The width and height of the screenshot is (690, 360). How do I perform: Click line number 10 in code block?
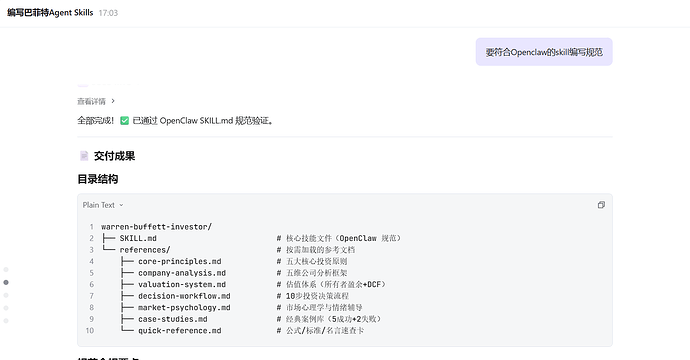90,331
